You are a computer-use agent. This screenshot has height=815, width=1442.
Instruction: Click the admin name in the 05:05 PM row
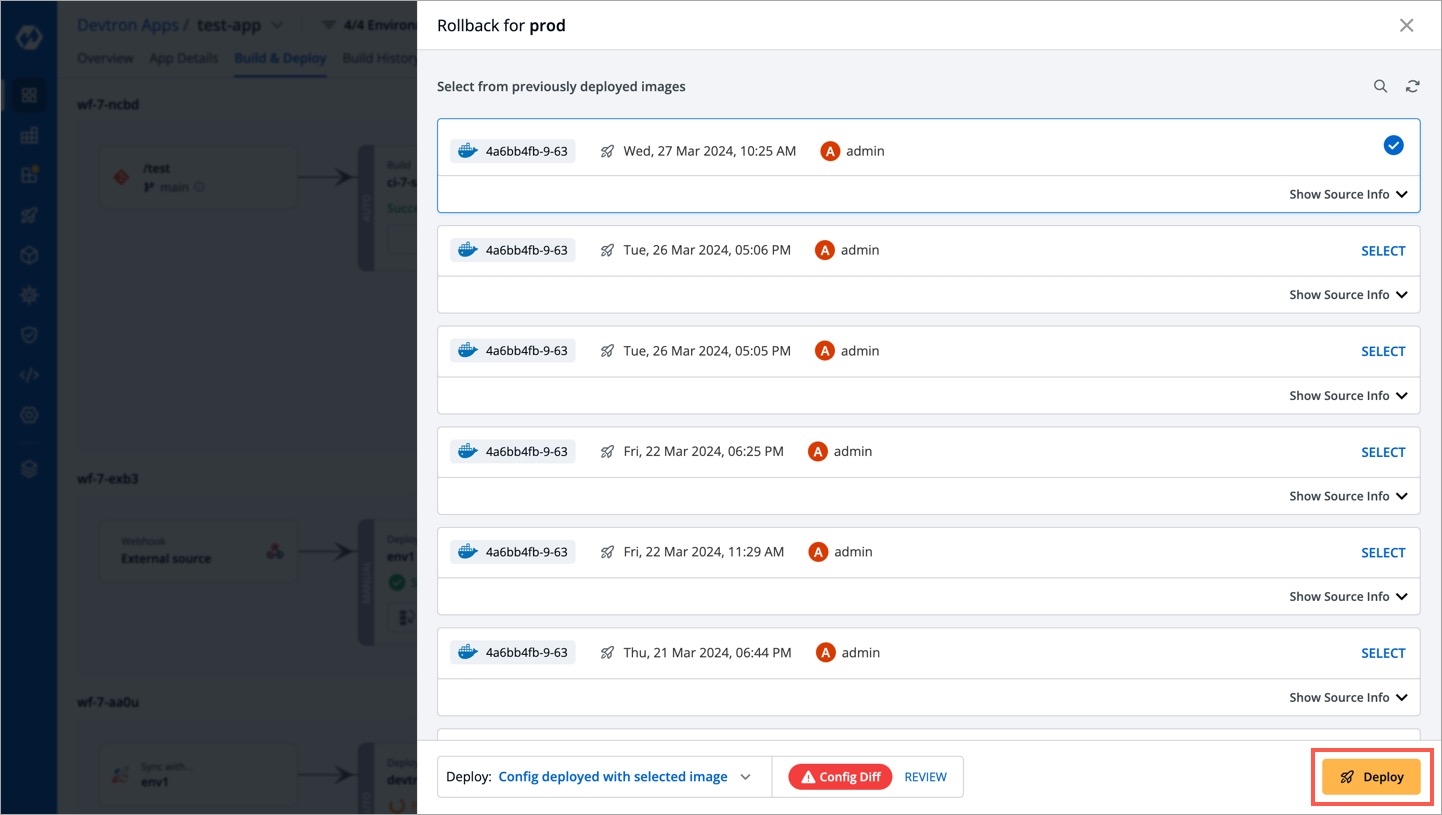(x=860, y=351)
